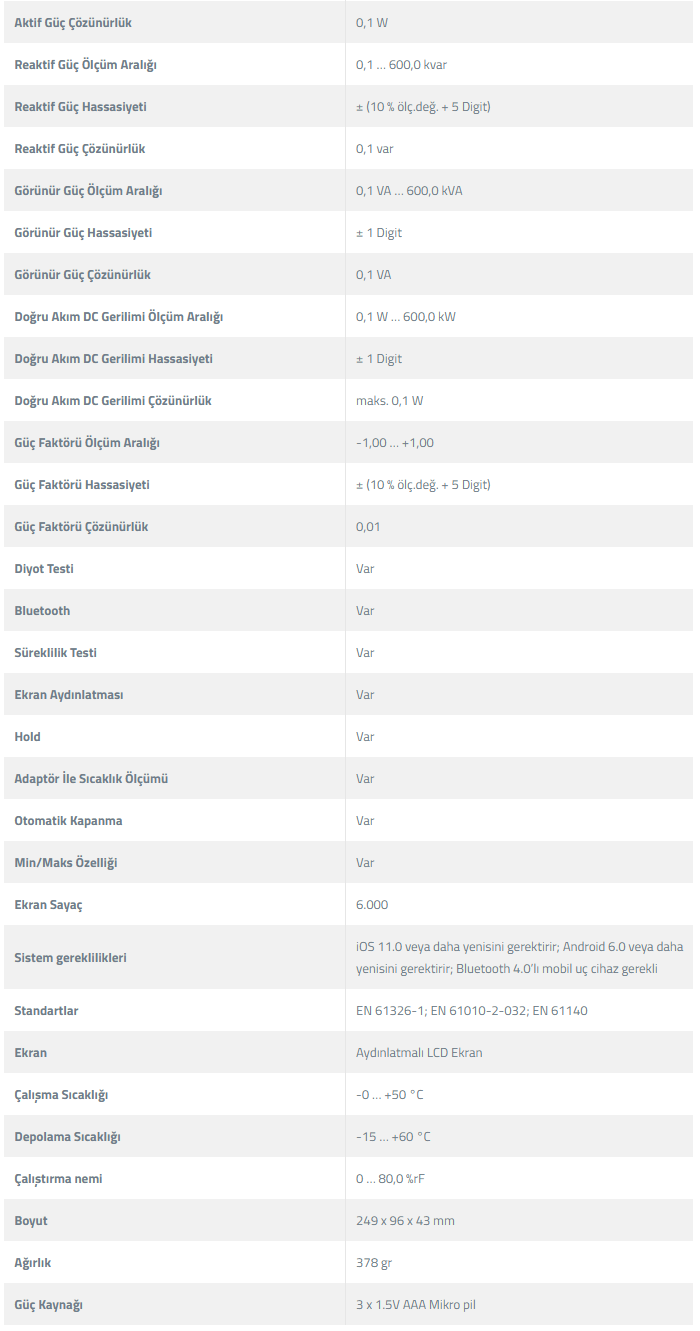Click the Bluetooth row label
Viewport: 700px width, 1331px height.
[x=42, y=611]
